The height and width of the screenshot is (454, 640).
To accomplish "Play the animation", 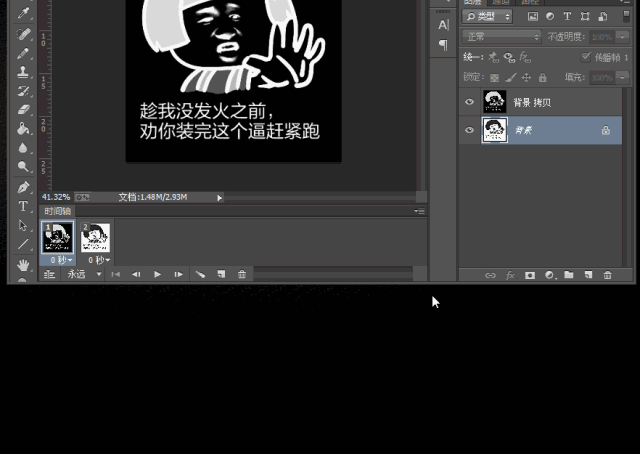I will pyautogui.click(x=158, y=274).
